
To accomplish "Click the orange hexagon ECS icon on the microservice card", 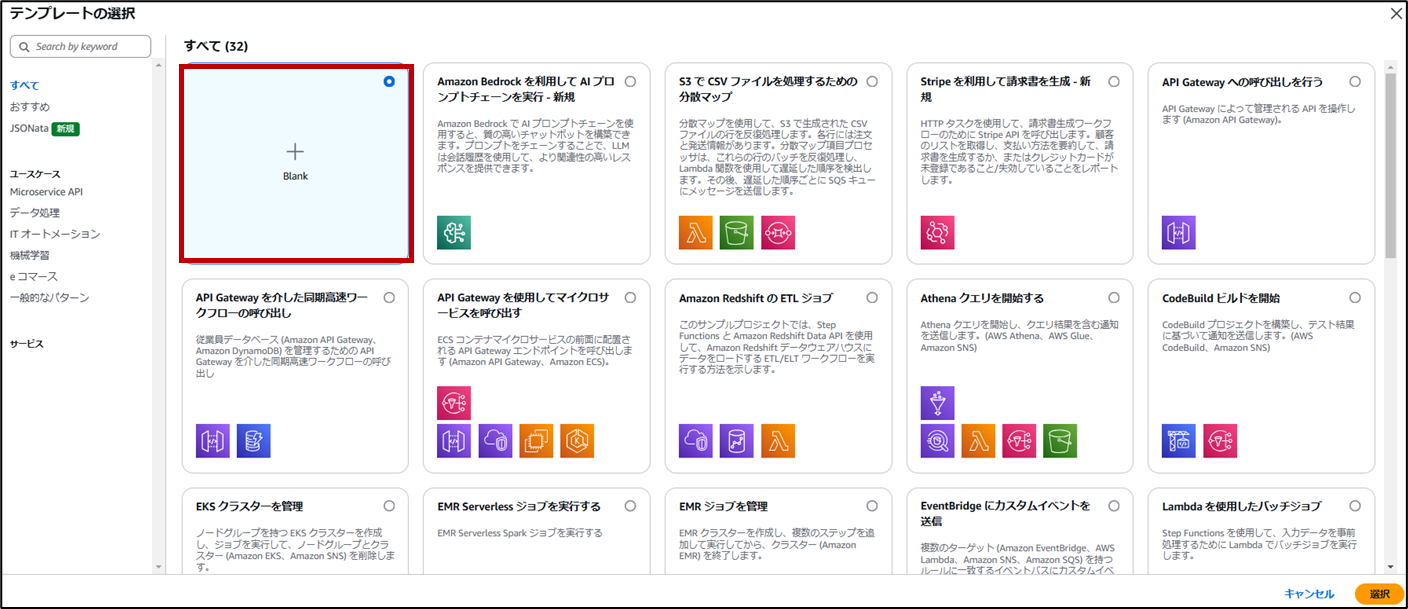I will [577, 441].
